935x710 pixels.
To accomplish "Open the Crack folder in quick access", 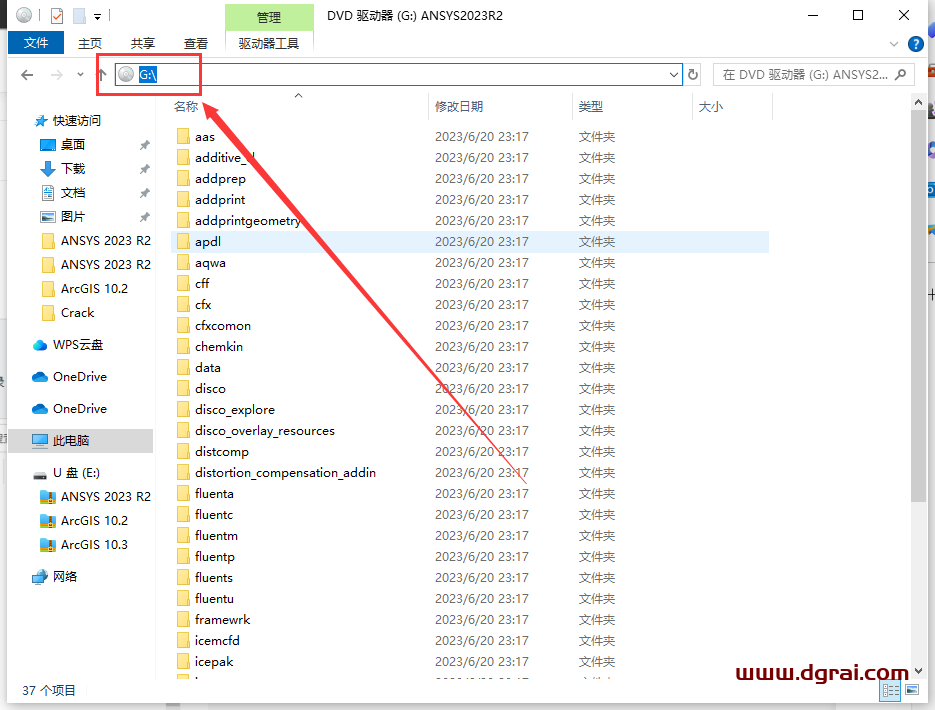I will [x=78, y=312].
